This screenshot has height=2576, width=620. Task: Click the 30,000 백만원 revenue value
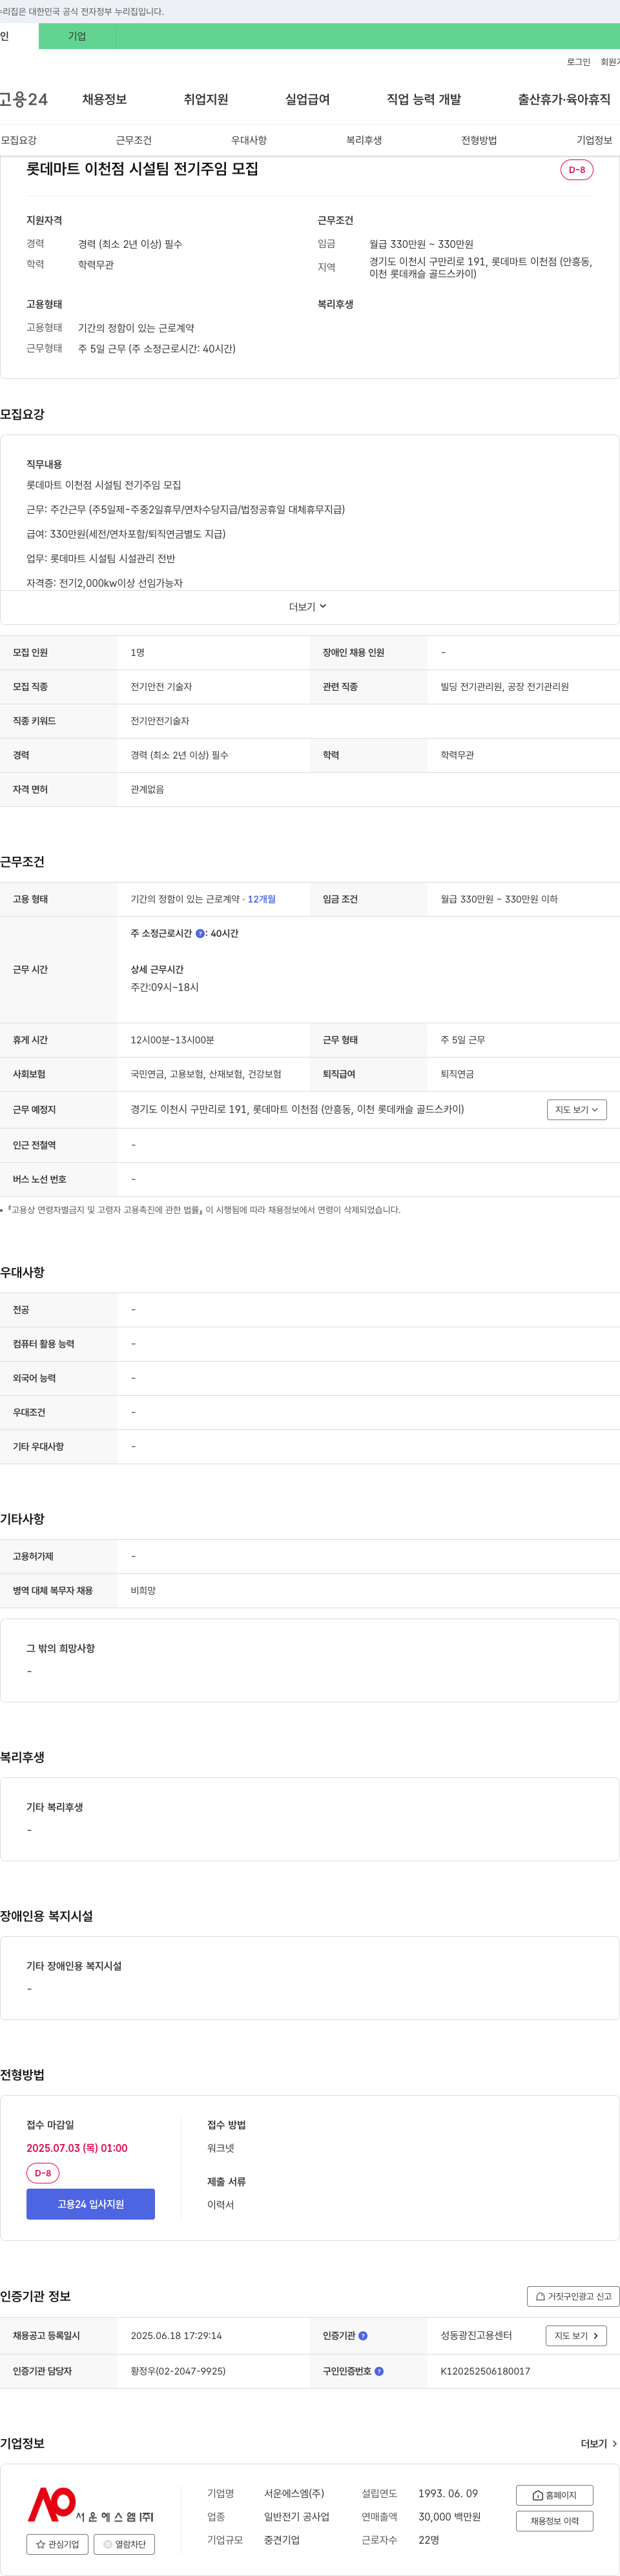pos(449,2517)
